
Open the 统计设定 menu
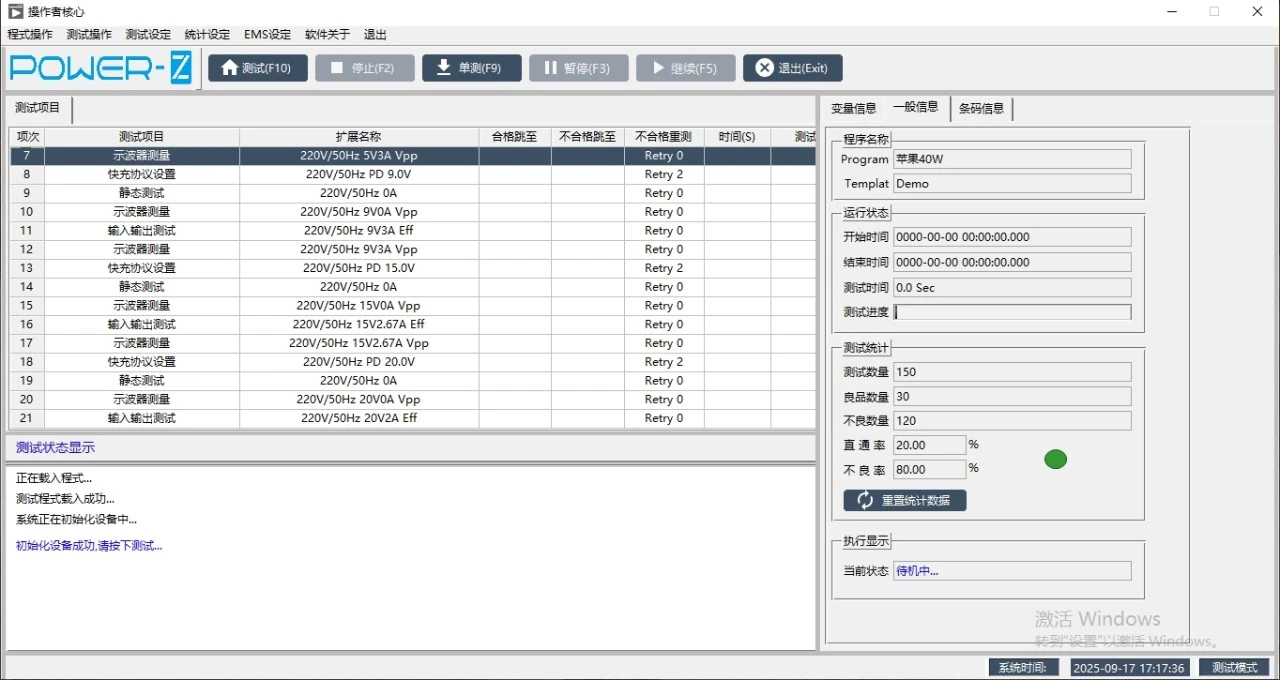(x=207, y=34)
